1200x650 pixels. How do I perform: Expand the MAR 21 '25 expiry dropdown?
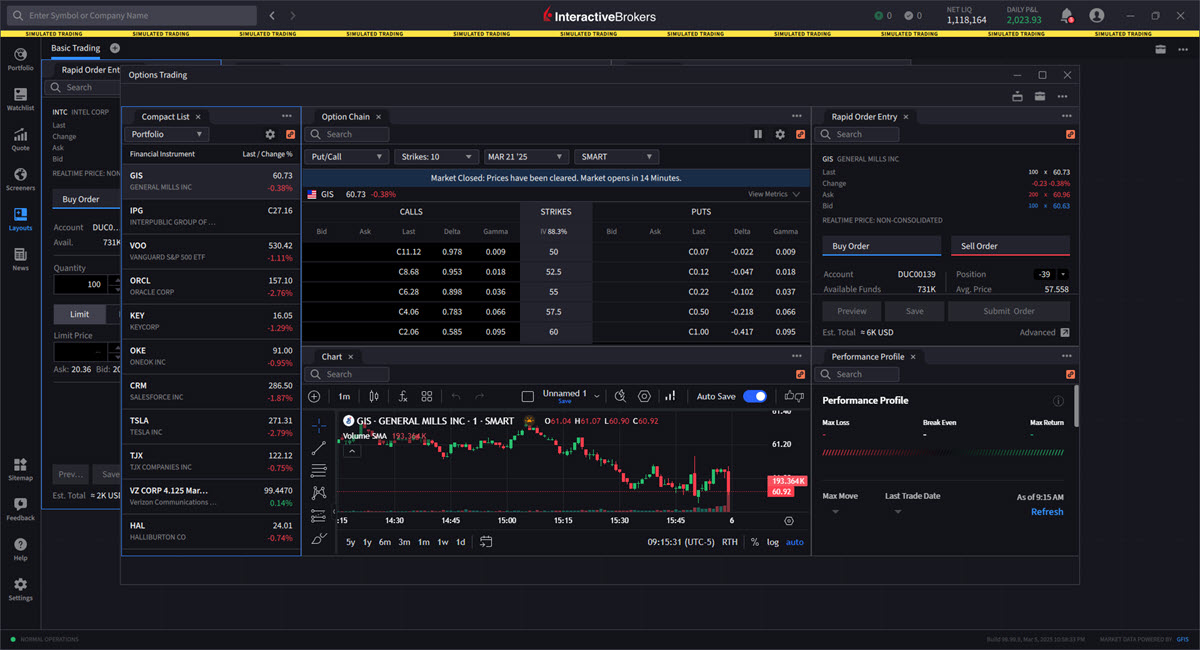527,157
